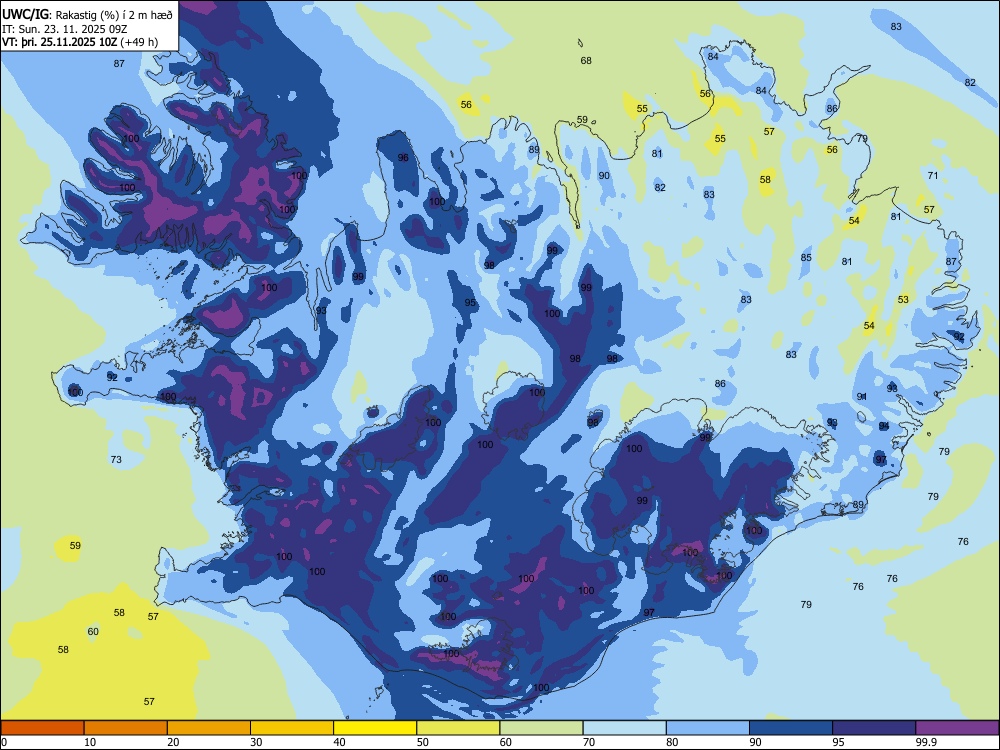
Task: Select the indigo 95–99.9 legend swatch
Action: pyautogui.click(x=874, y=728)
